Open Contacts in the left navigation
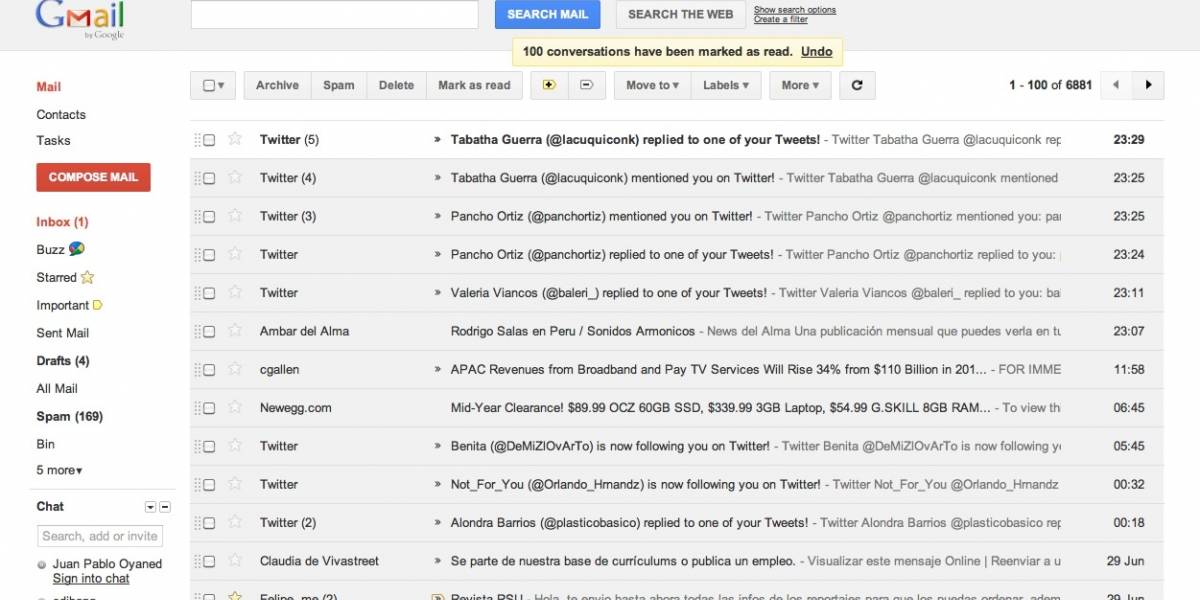This screenshot has height=600, width=1200. pos(61,115)
